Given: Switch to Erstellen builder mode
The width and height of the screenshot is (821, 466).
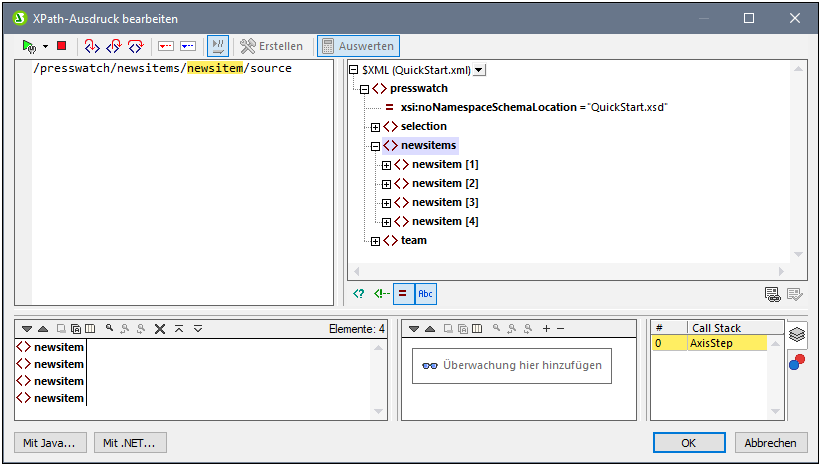Looking at the screenshot, I should [271, 46].
